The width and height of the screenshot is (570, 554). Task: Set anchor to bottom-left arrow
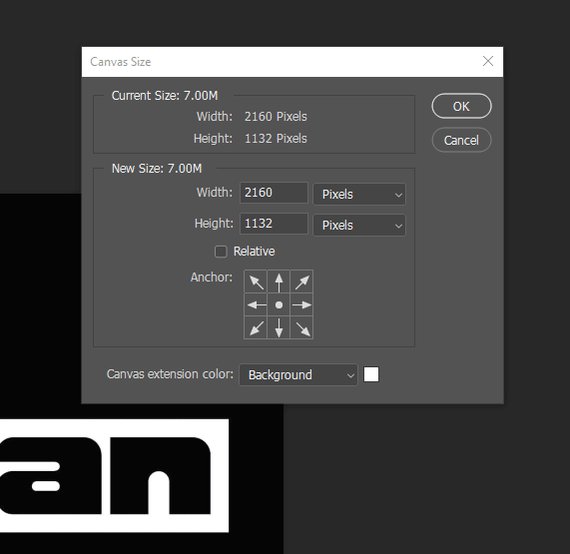coord(256,328)
